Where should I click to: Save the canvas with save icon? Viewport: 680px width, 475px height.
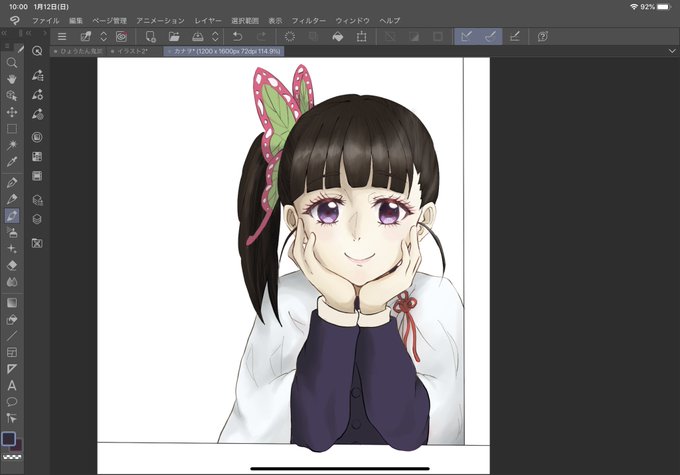pos(197,36)
